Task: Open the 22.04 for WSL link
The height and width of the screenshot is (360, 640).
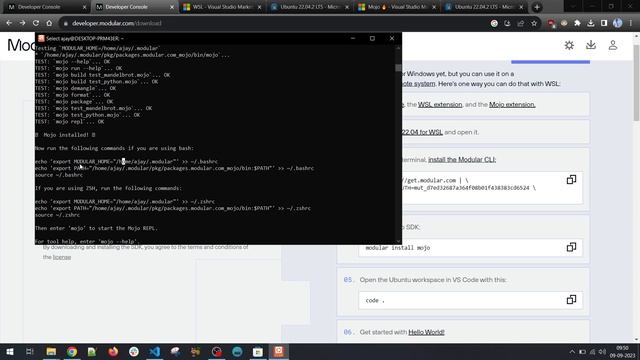Action: click(422, 132)
